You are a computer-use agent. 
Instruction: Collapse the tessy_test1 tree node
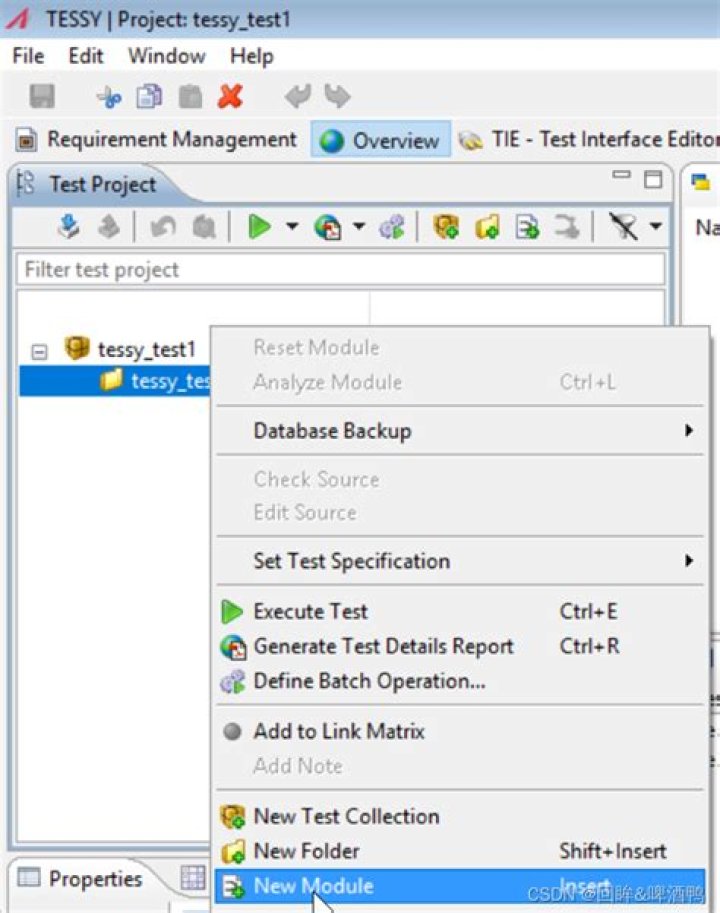[x=39, y=352]
